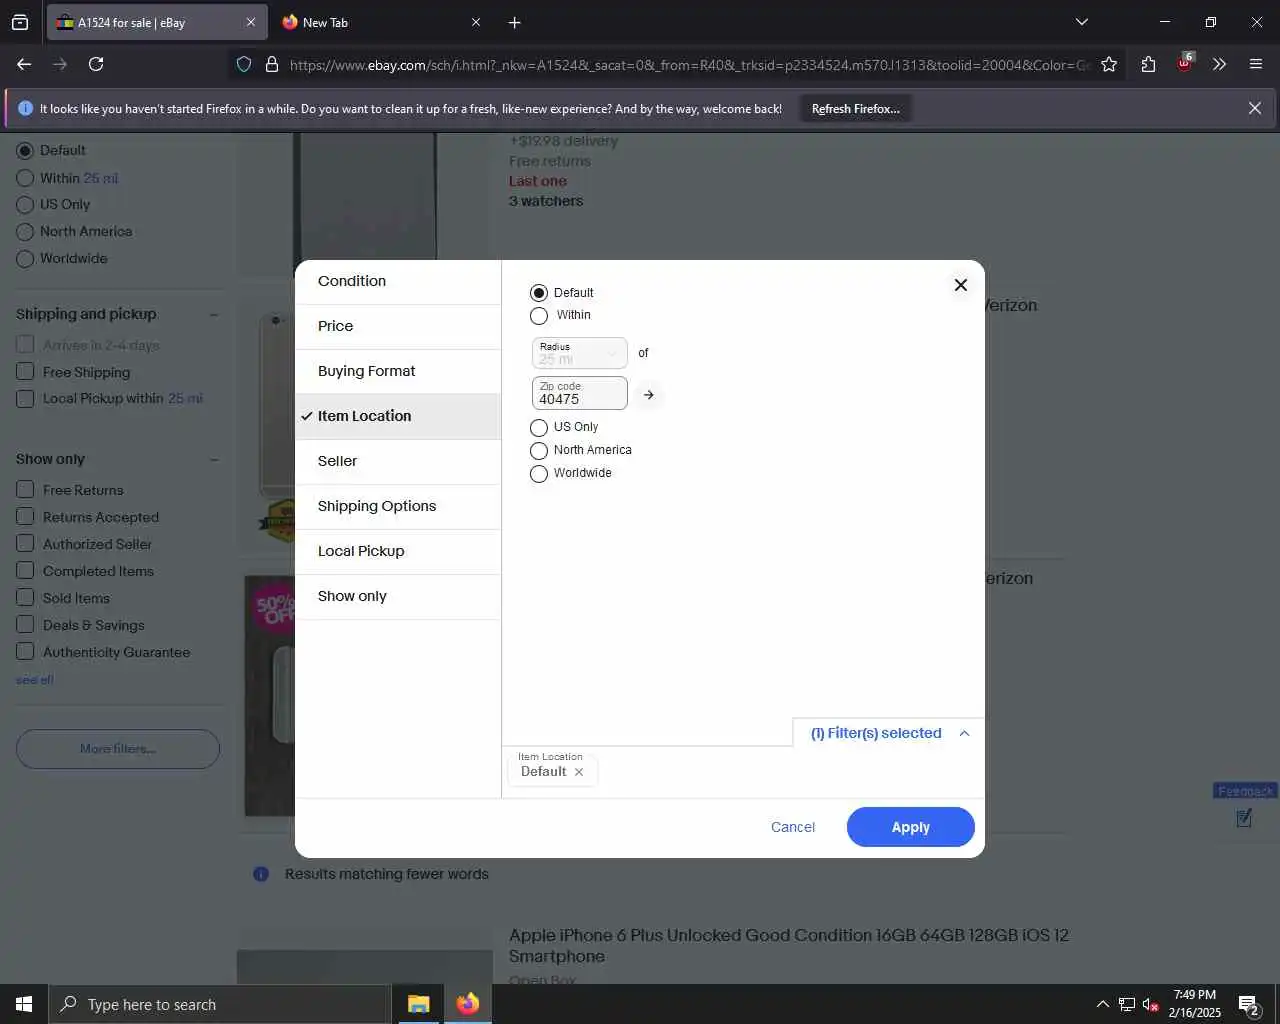Open the Price filter category
Screen dimensions: 1280x1024
pos(397,326)
